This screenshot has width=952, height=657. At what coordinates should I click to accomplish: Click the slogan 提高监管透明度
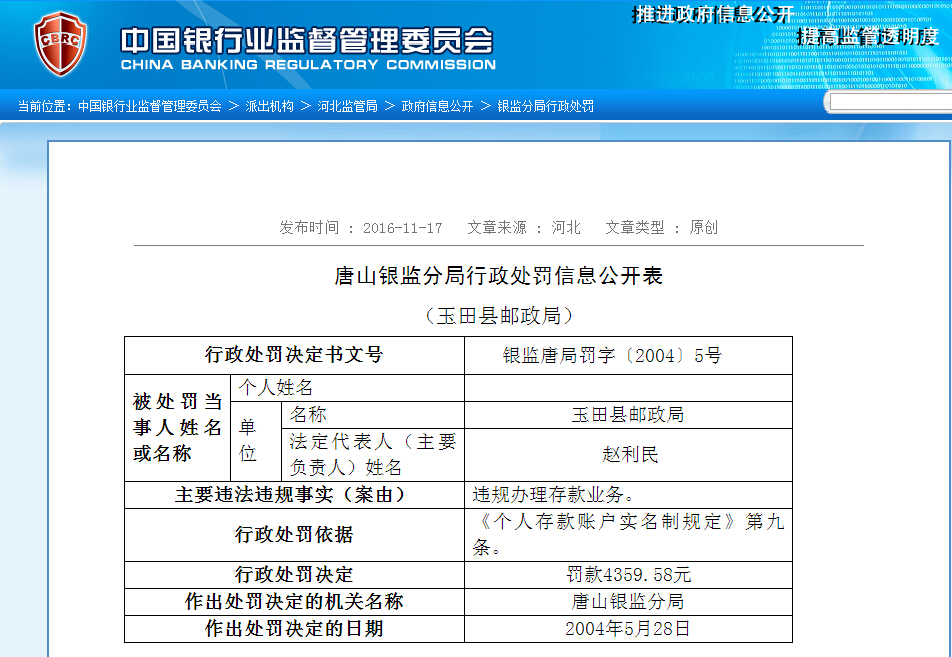click(868, 36)
